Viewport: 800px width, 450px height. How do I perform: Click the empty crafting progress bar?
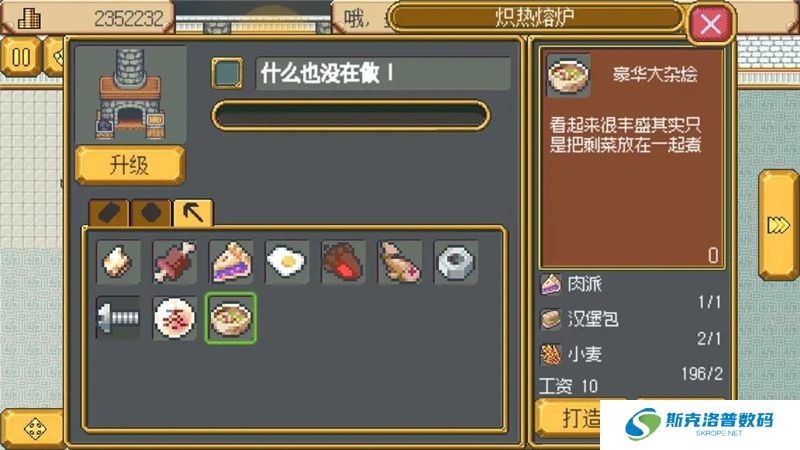point(351,116)
